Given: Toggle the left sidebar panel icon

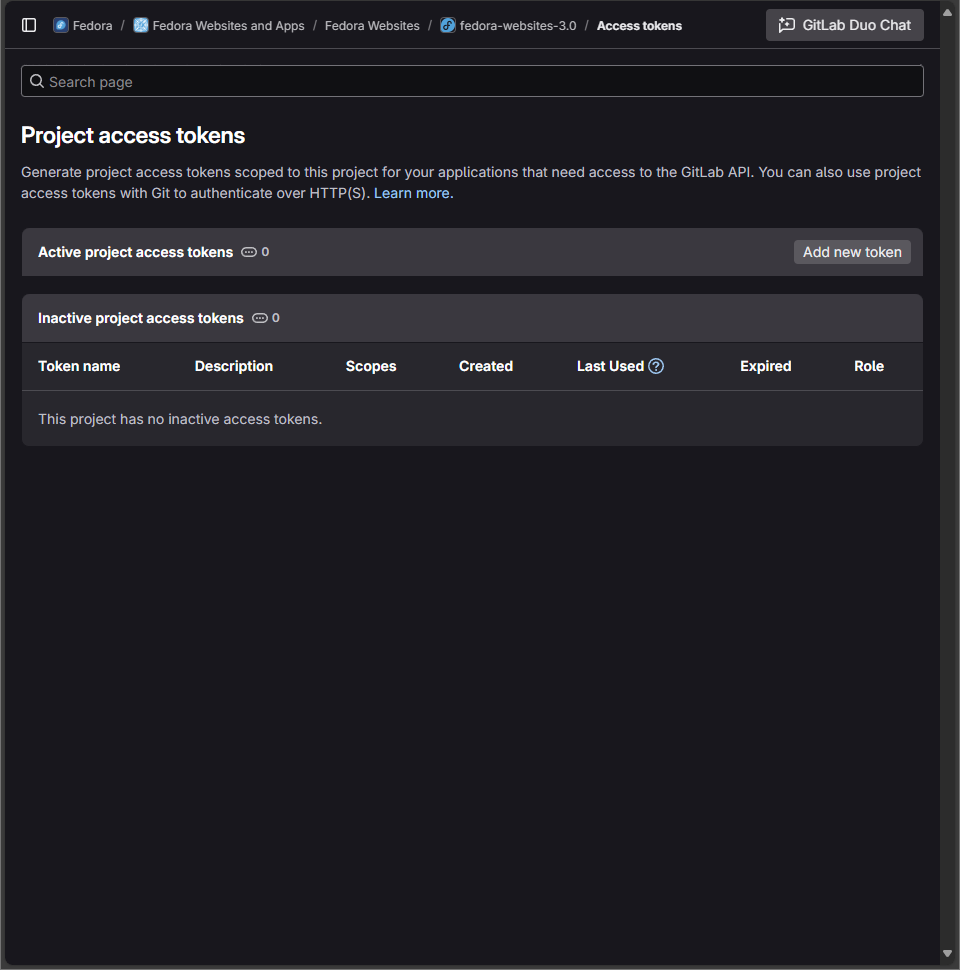Looking at the screenshot, I should (29, 25).
